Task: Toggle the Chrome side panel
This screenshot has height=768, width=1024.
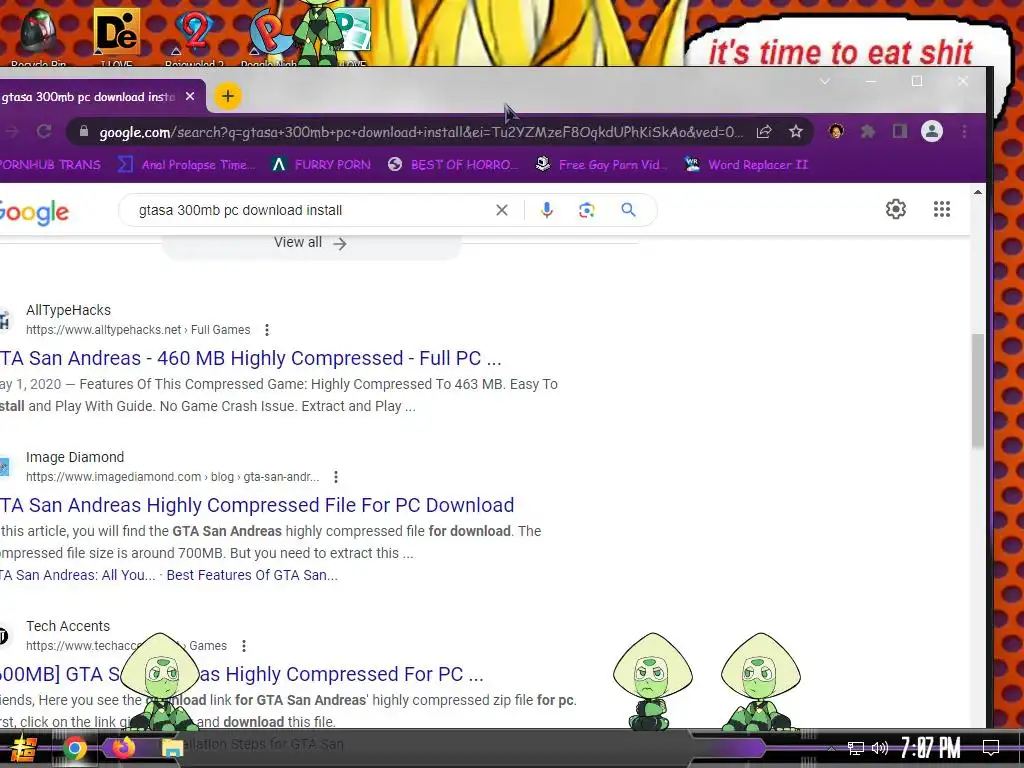Action: coord(900,132)
